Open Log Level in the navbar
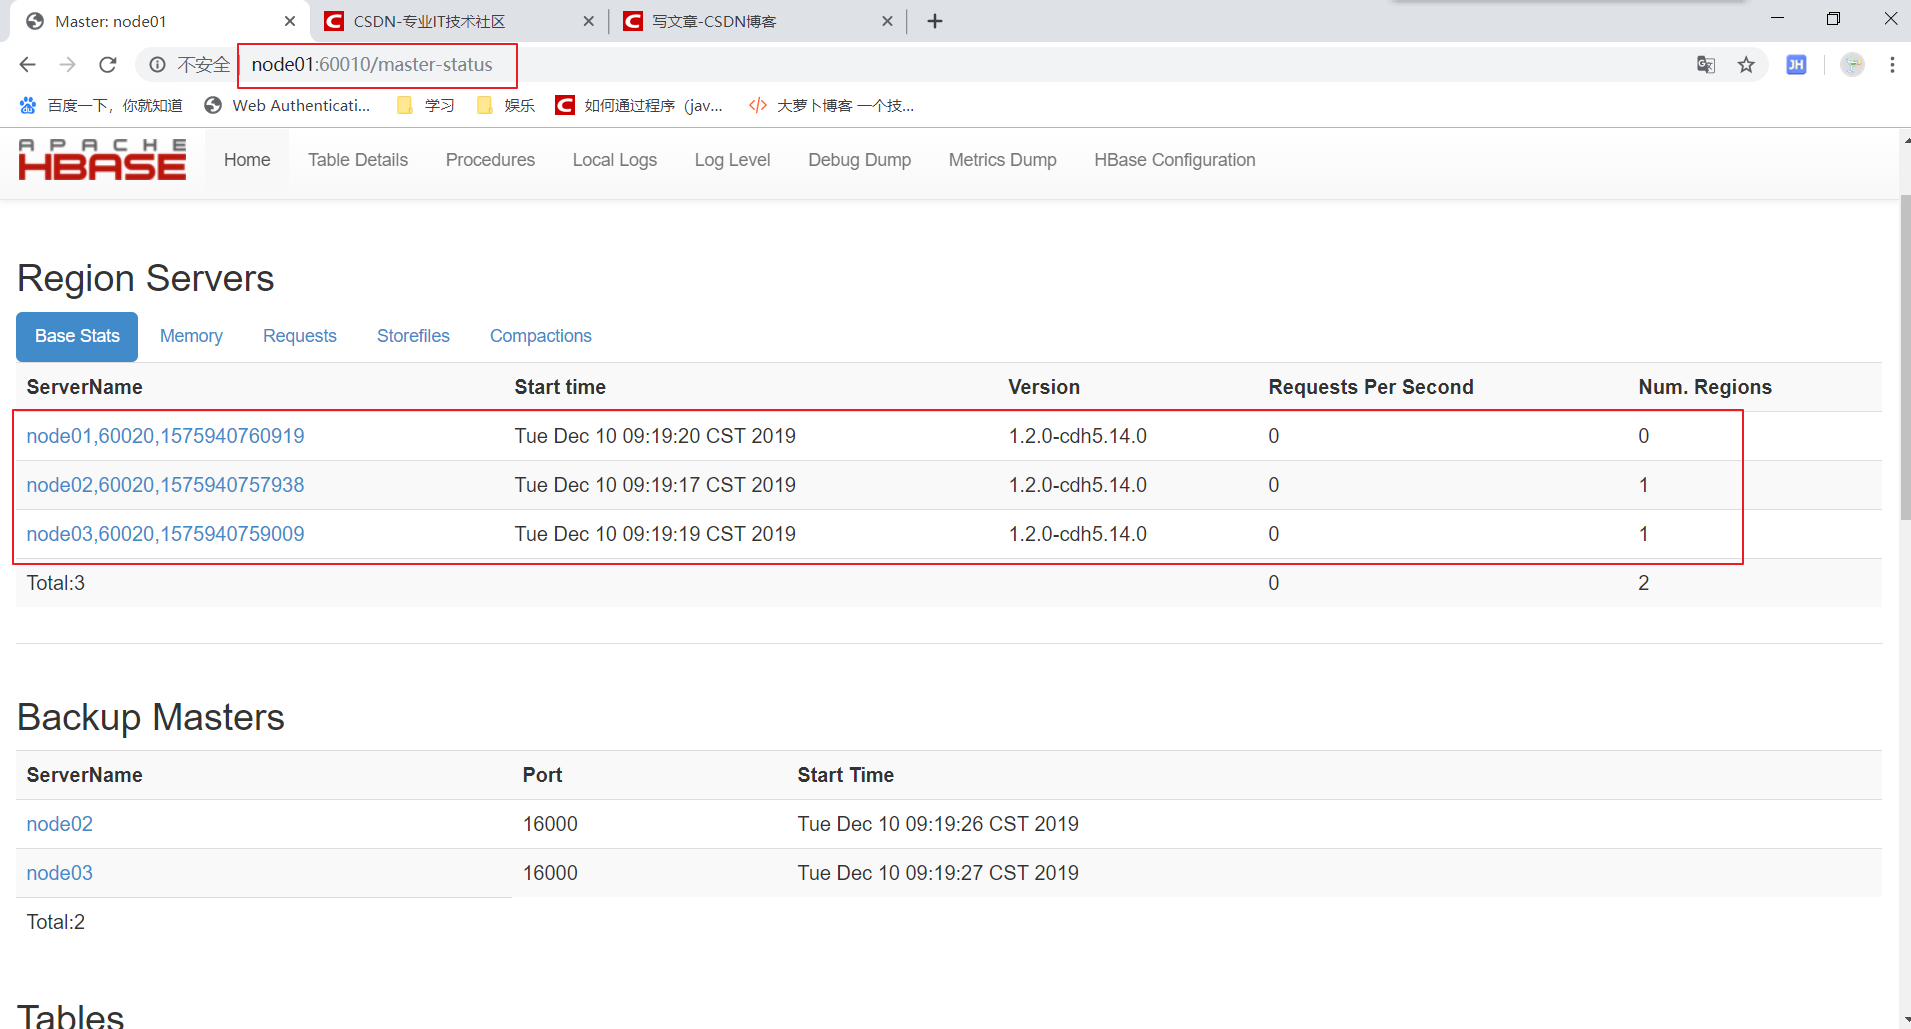 coord(733,160)
